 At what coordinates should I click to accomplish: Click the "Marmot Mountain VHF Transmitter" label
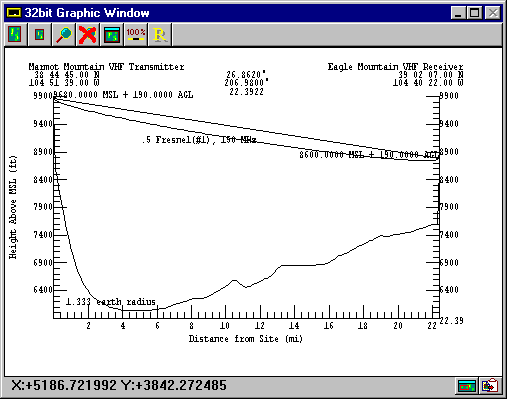106,67
